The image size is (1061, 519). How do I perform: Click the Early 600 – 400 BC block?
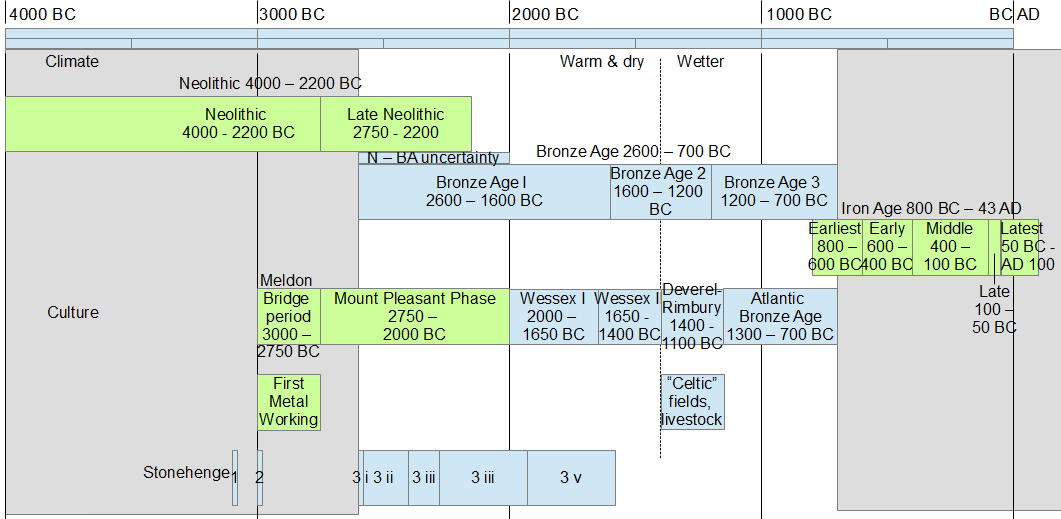coord(887,247)
